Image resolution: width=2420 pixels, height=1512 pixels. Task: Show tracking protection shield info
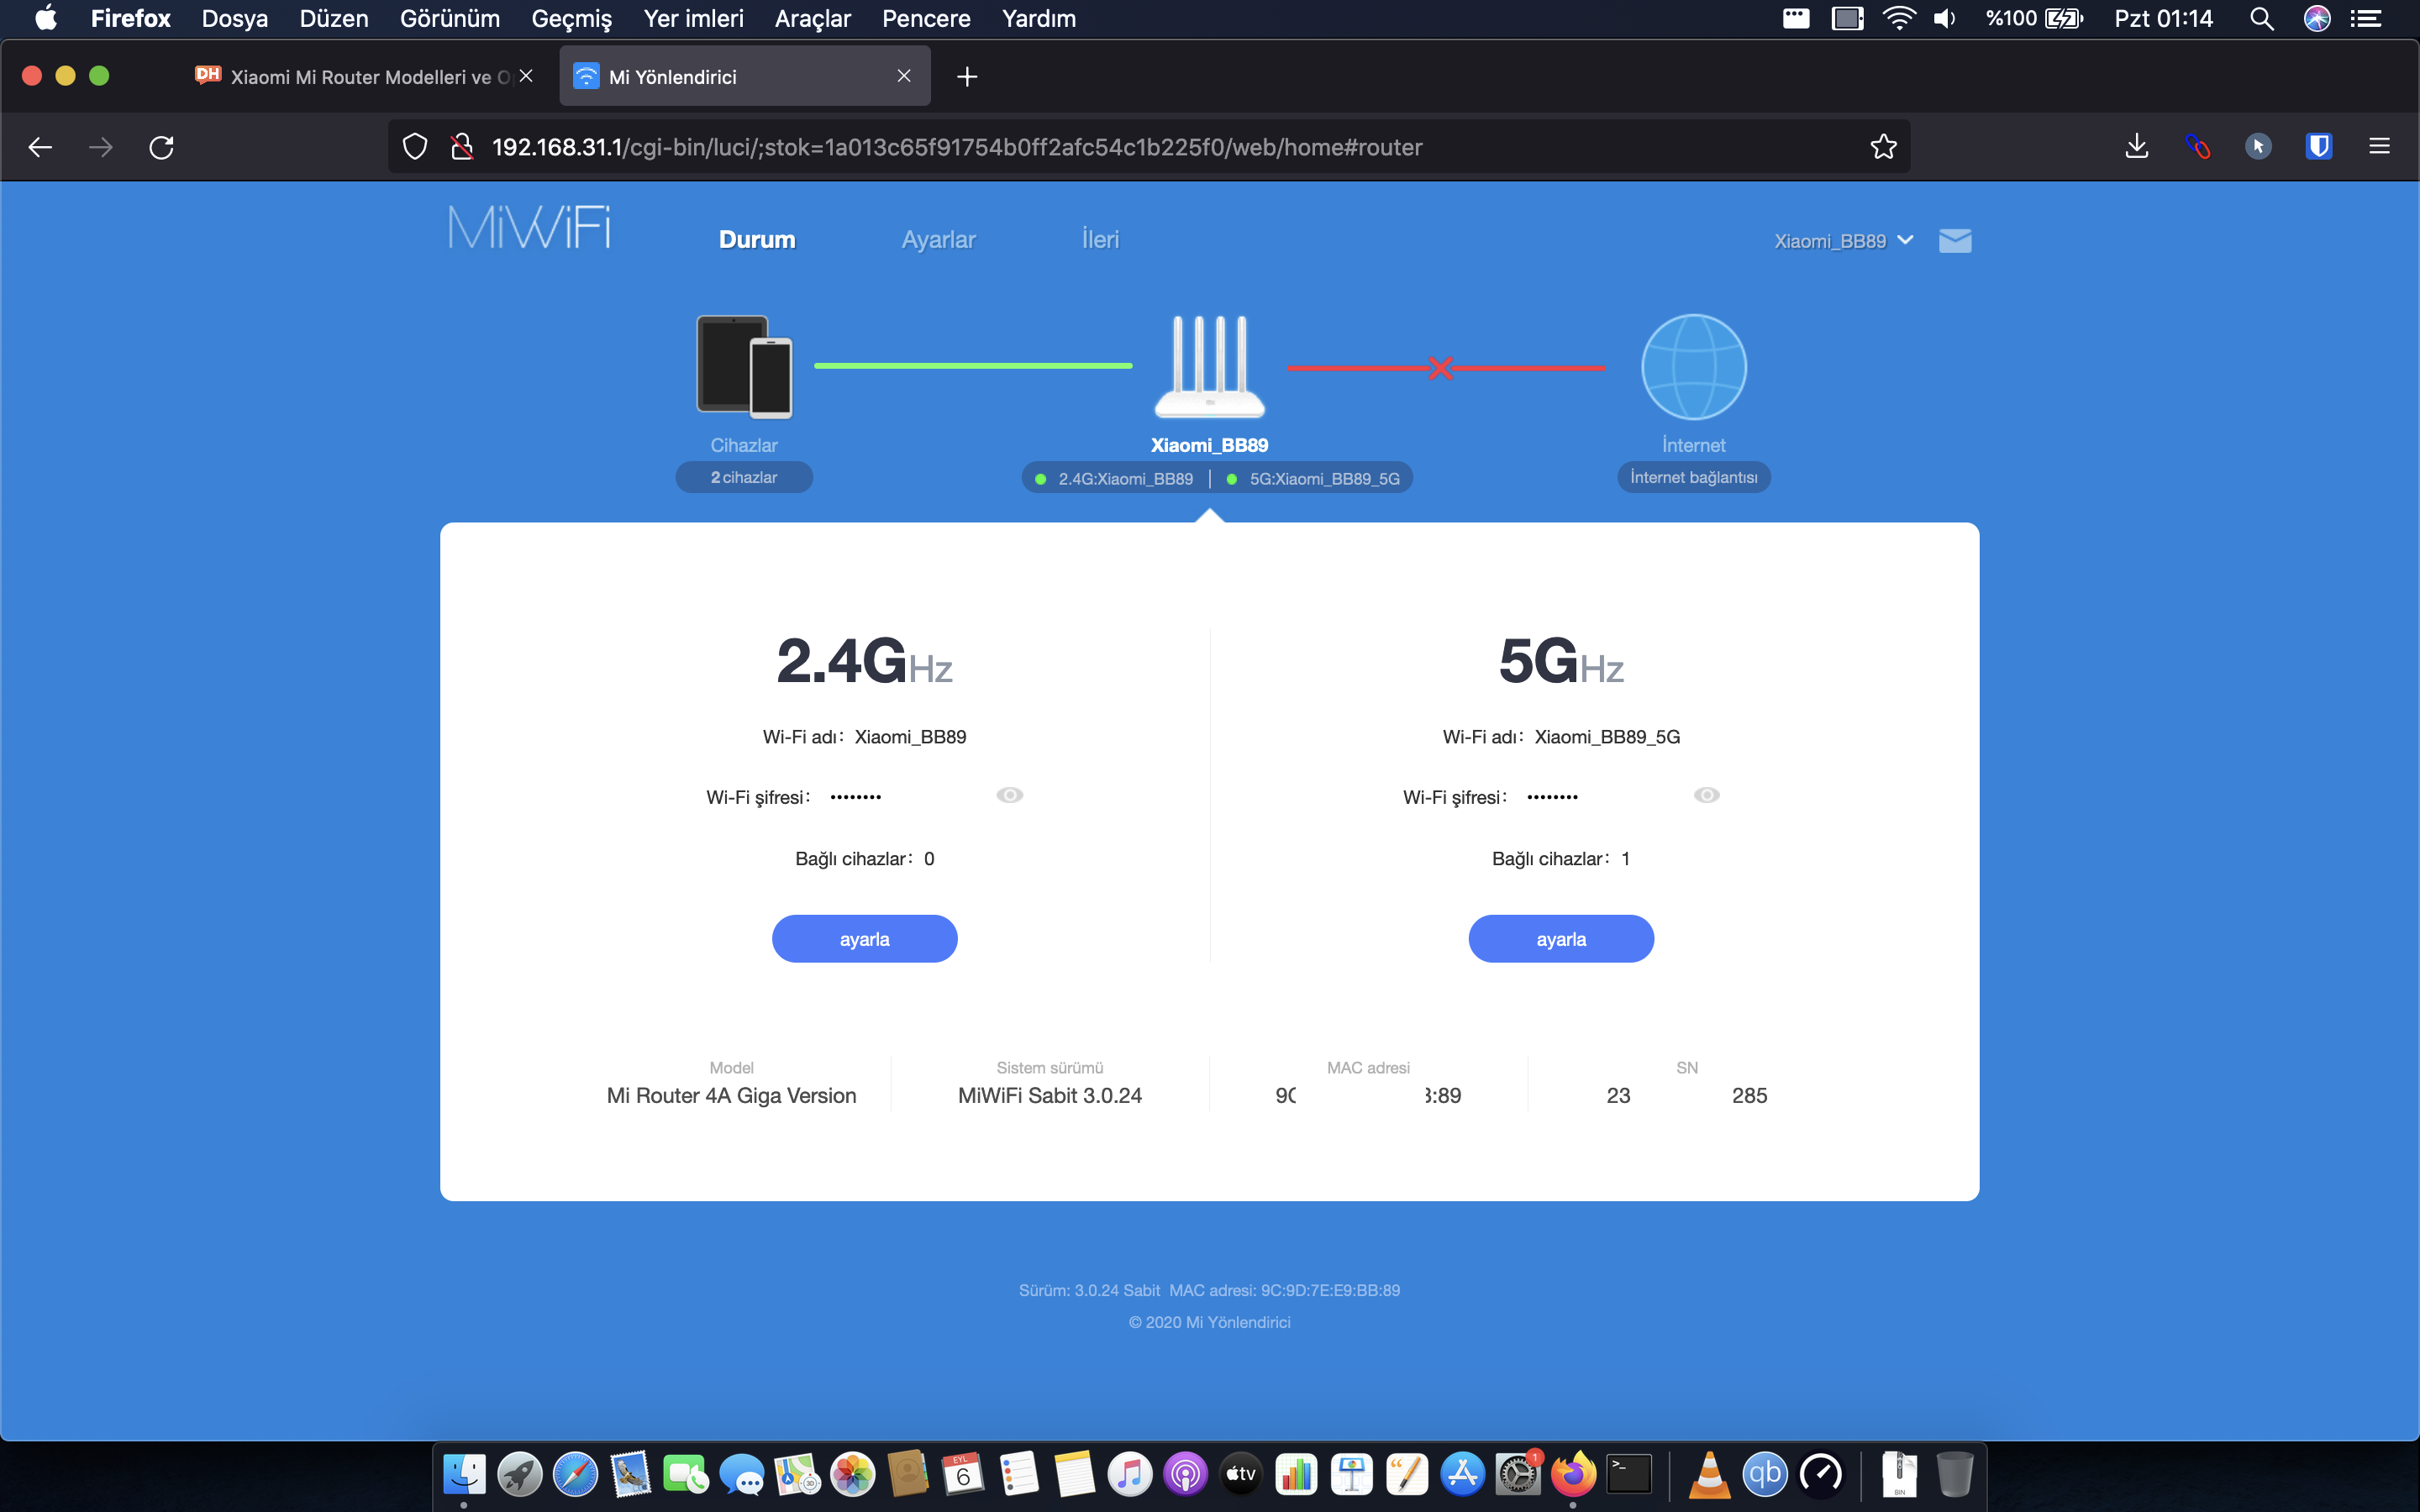415,147
